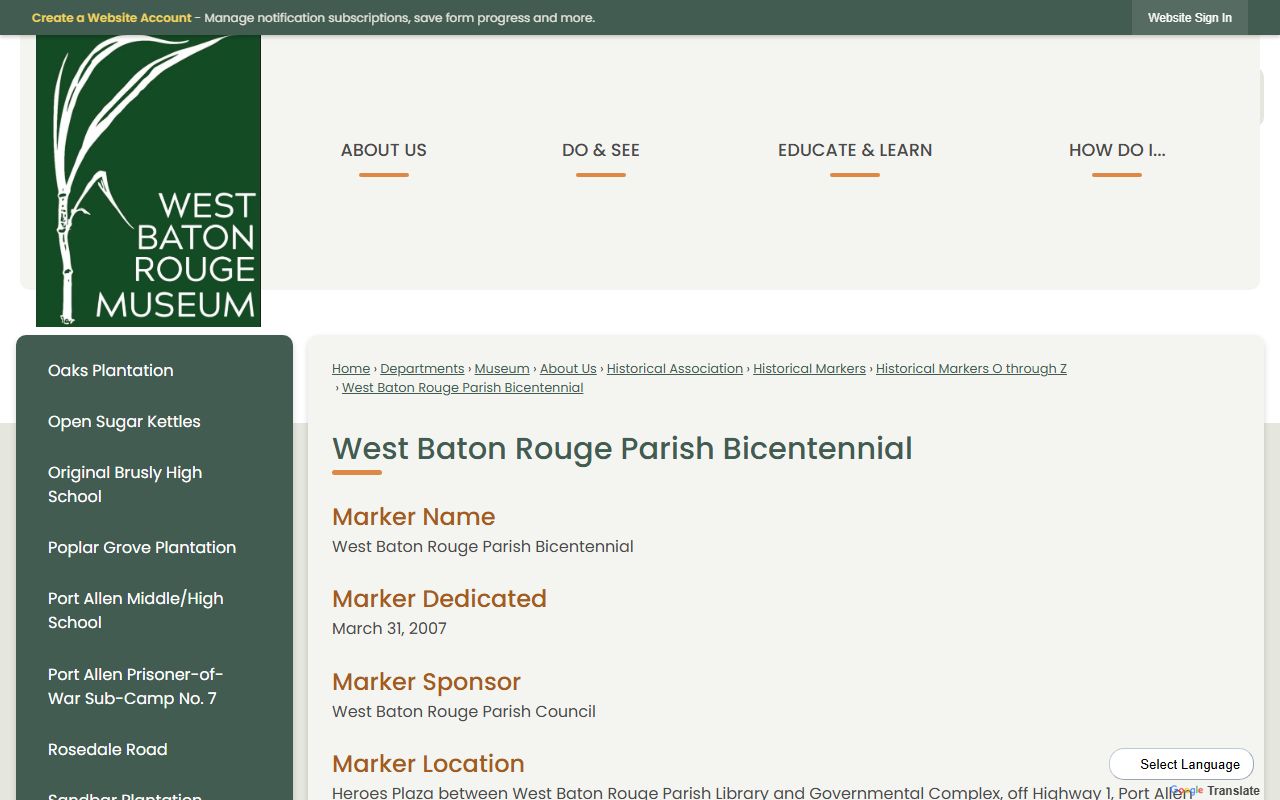Open the How Do I... menu
1280x800 pixels.
click(1117, 150)
